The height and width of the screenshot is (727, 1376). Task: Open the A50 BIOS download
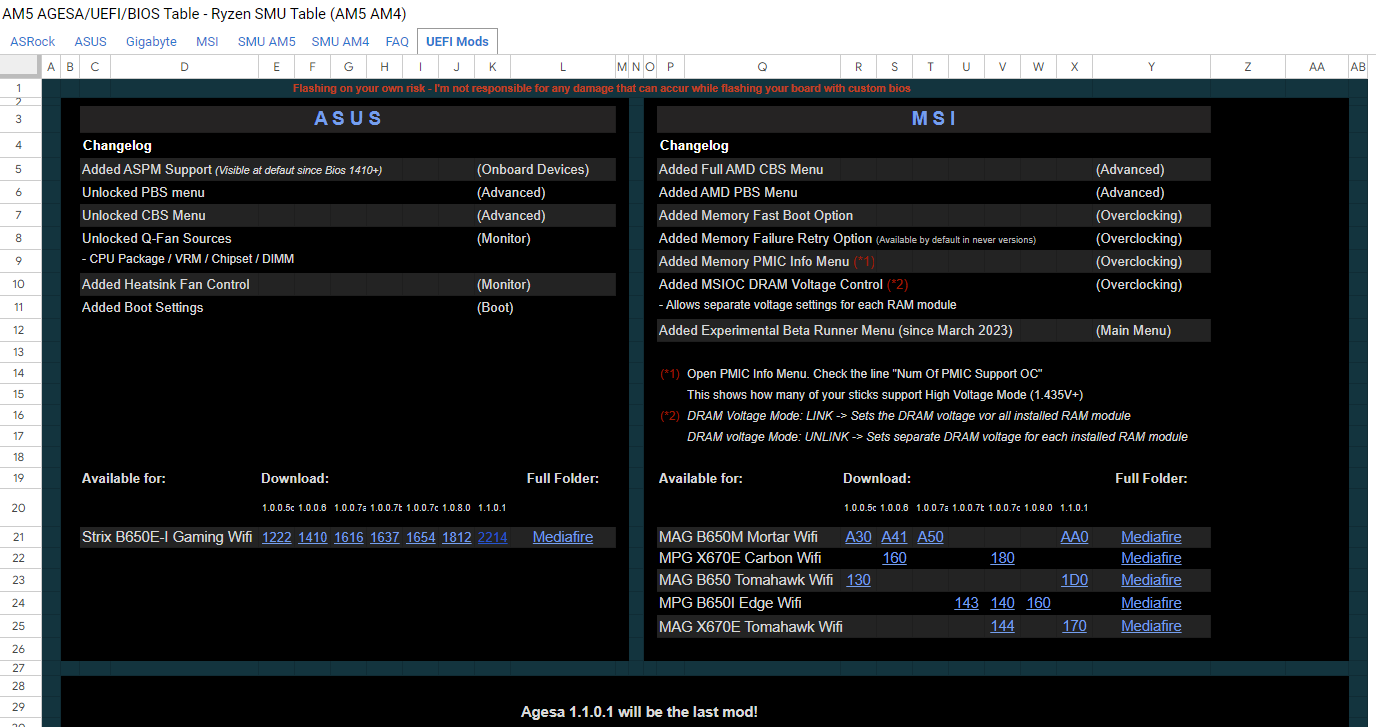pyautogui.click(x=930, y=537)
